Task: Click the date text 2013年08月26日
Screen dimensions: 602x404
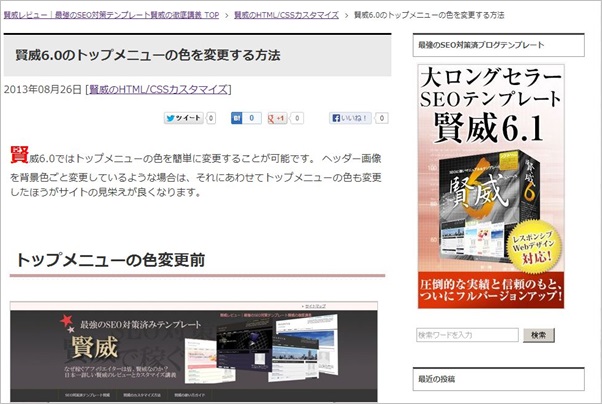Action: click(x=43, y=89)
